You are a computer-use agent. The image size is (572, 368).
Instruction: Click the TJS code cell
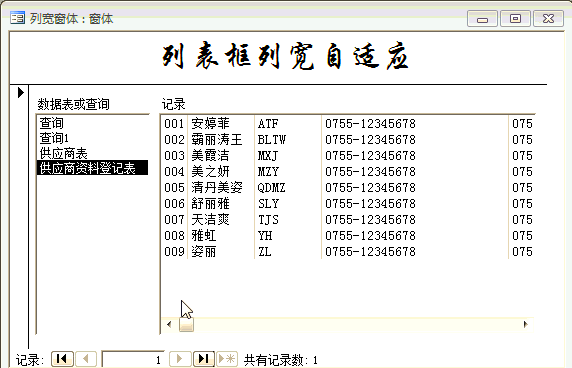coord(268,220)
